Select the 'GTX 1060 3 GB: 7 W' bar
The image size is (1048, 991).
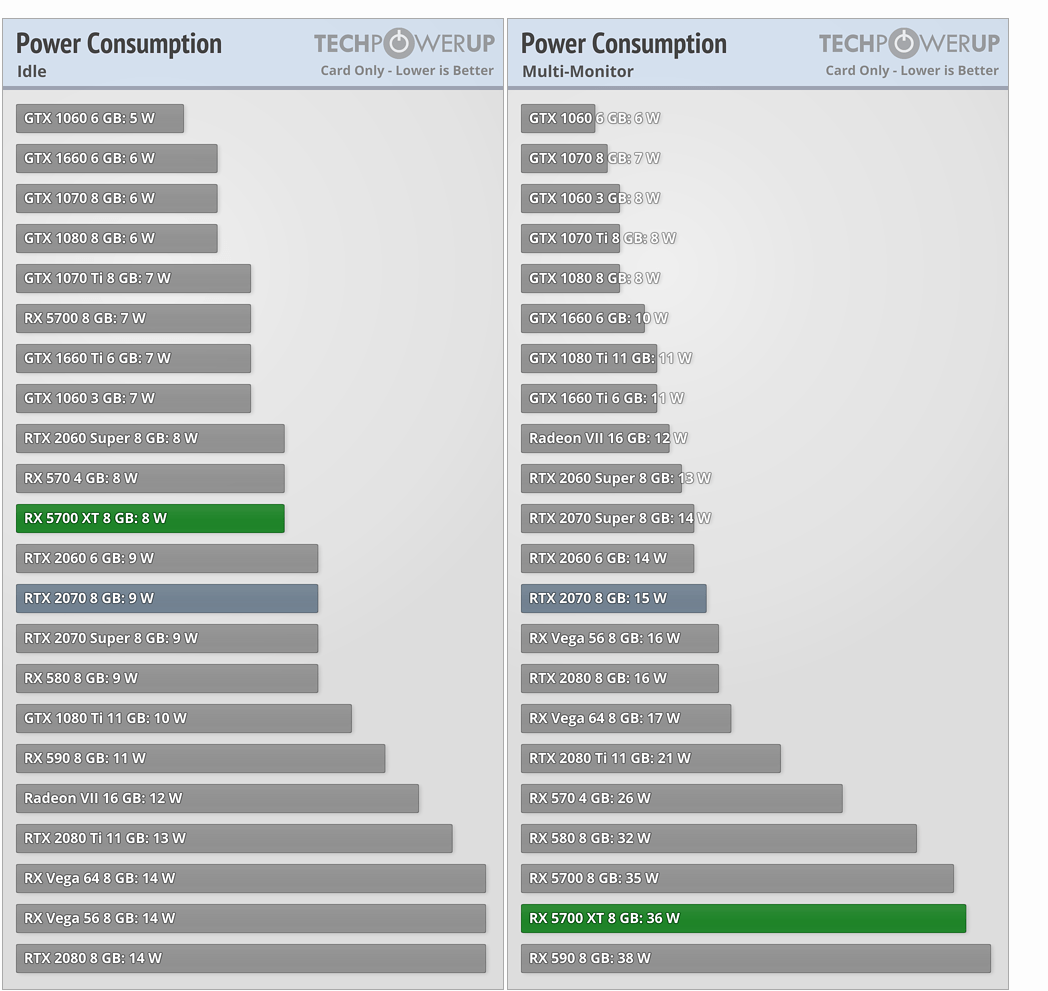coord(133,398)
